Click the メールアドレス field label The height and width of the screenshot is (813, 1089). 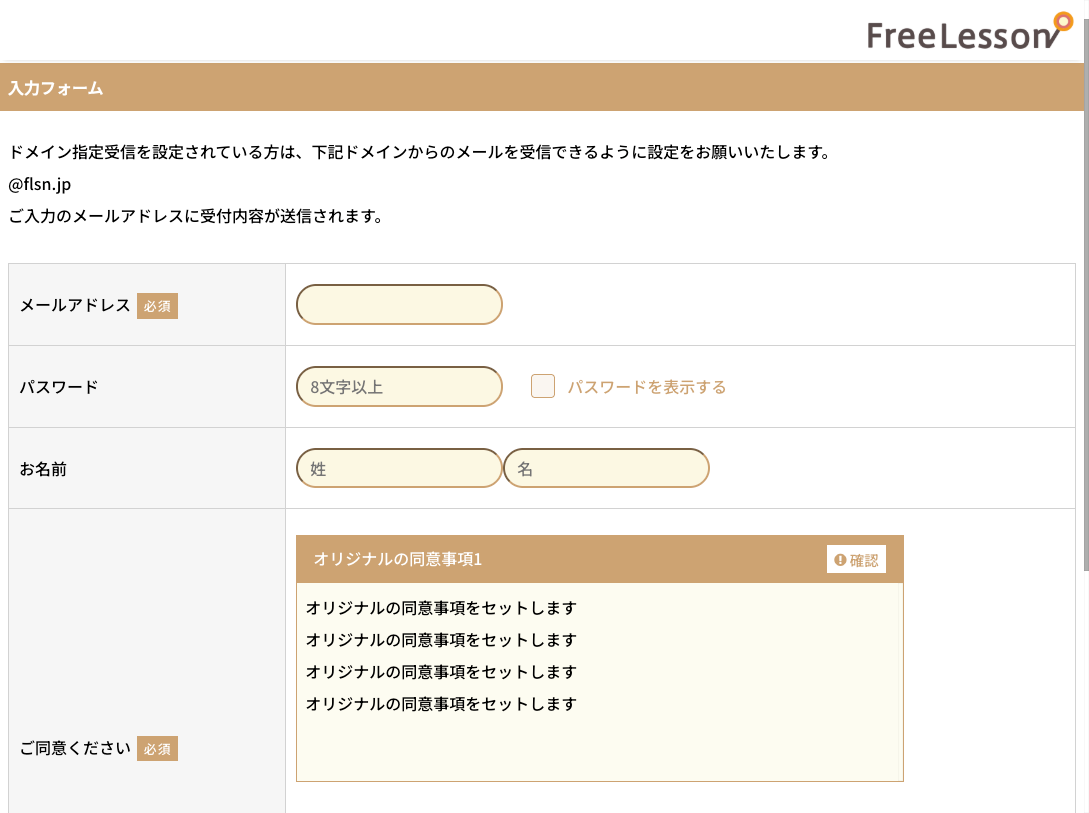(x=75, y=306)
